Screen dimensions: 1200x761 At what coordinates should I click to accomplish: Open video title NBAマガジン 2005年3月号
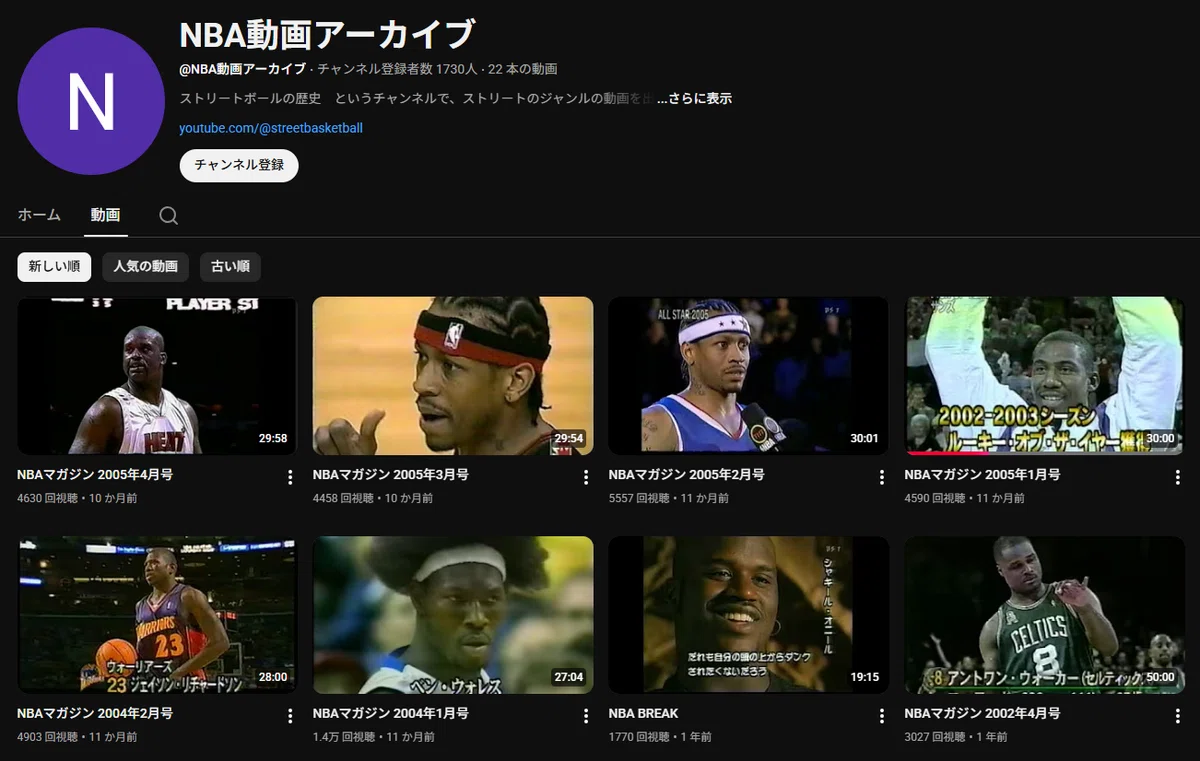click(391, 474)
